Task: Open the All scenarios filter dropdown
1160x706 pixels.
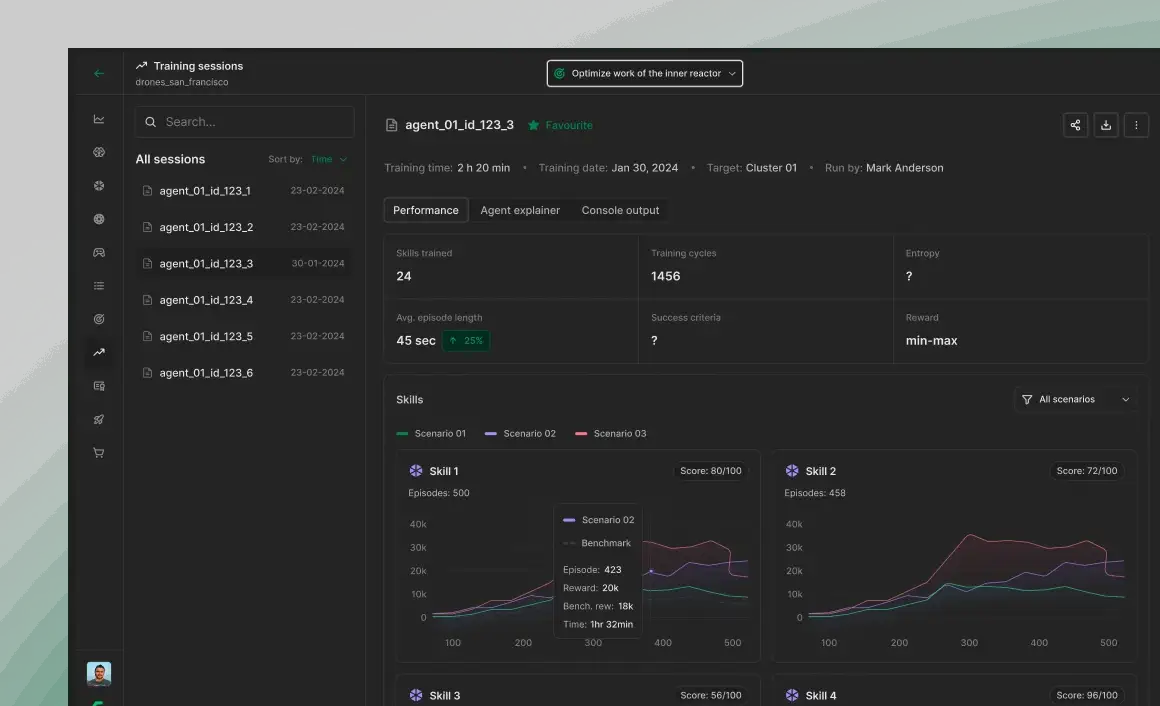Action: (x=1076, y=400)
